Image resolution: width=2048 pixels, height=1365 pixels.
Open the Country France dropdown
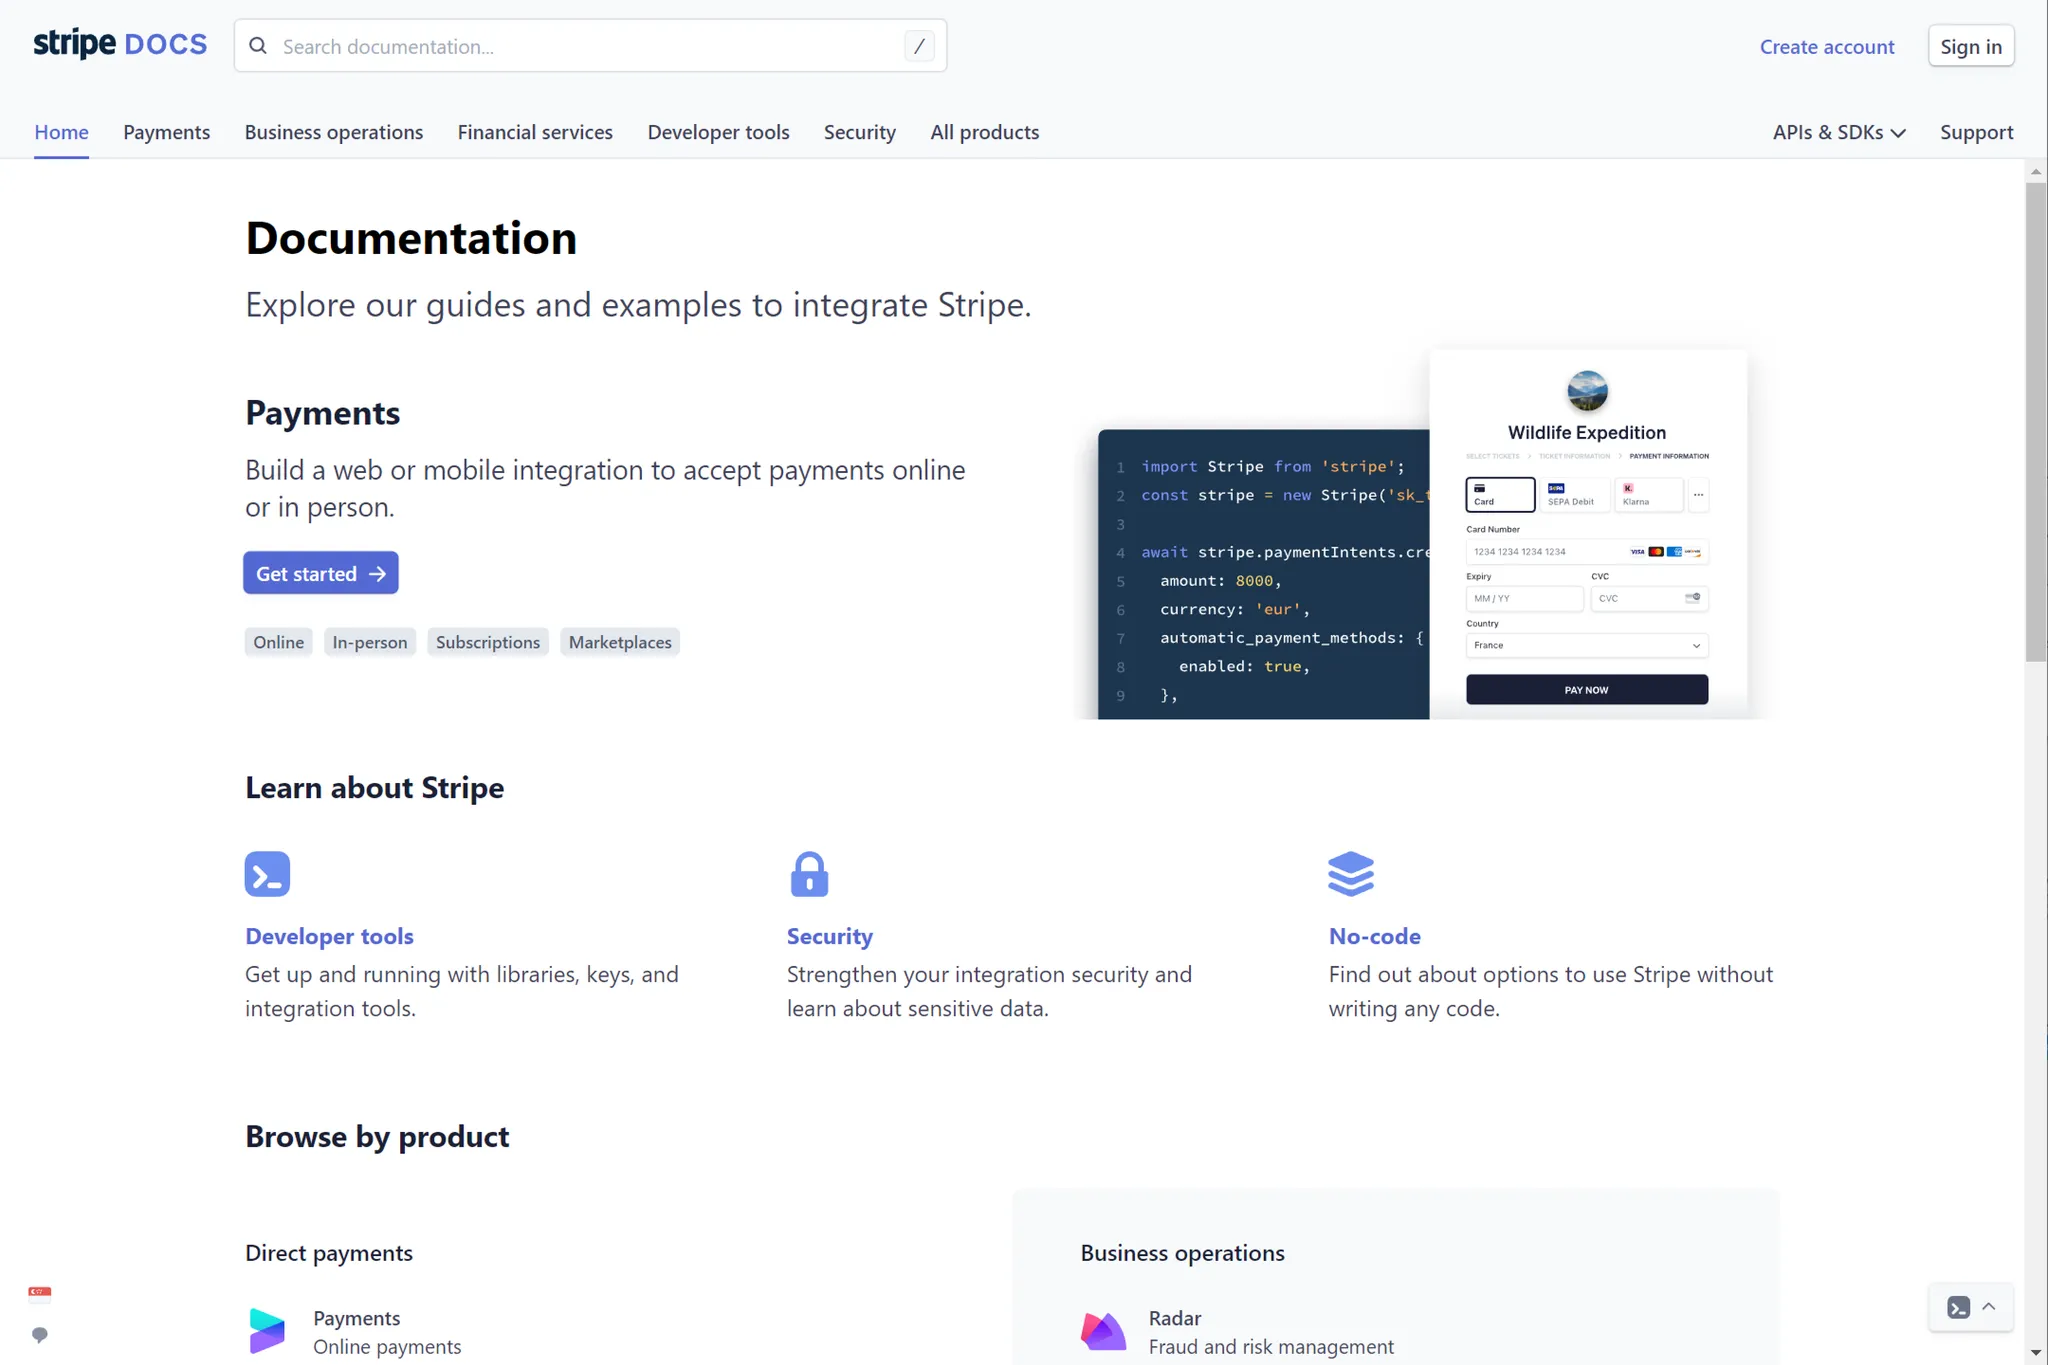[x=1586, y=645]
